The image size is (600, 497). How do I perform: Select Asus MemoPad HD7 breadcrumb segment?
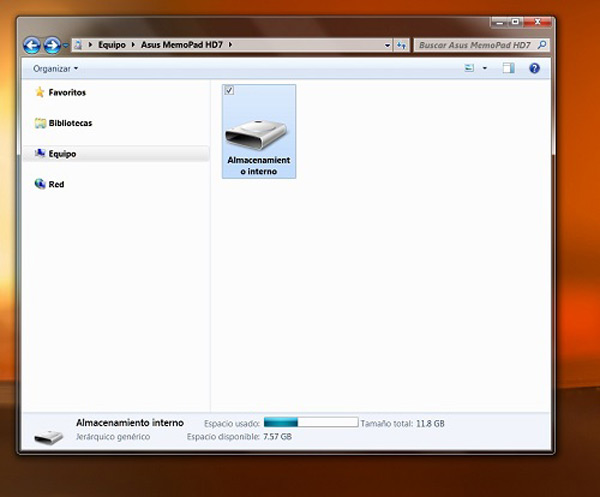(x=182, y=45)
